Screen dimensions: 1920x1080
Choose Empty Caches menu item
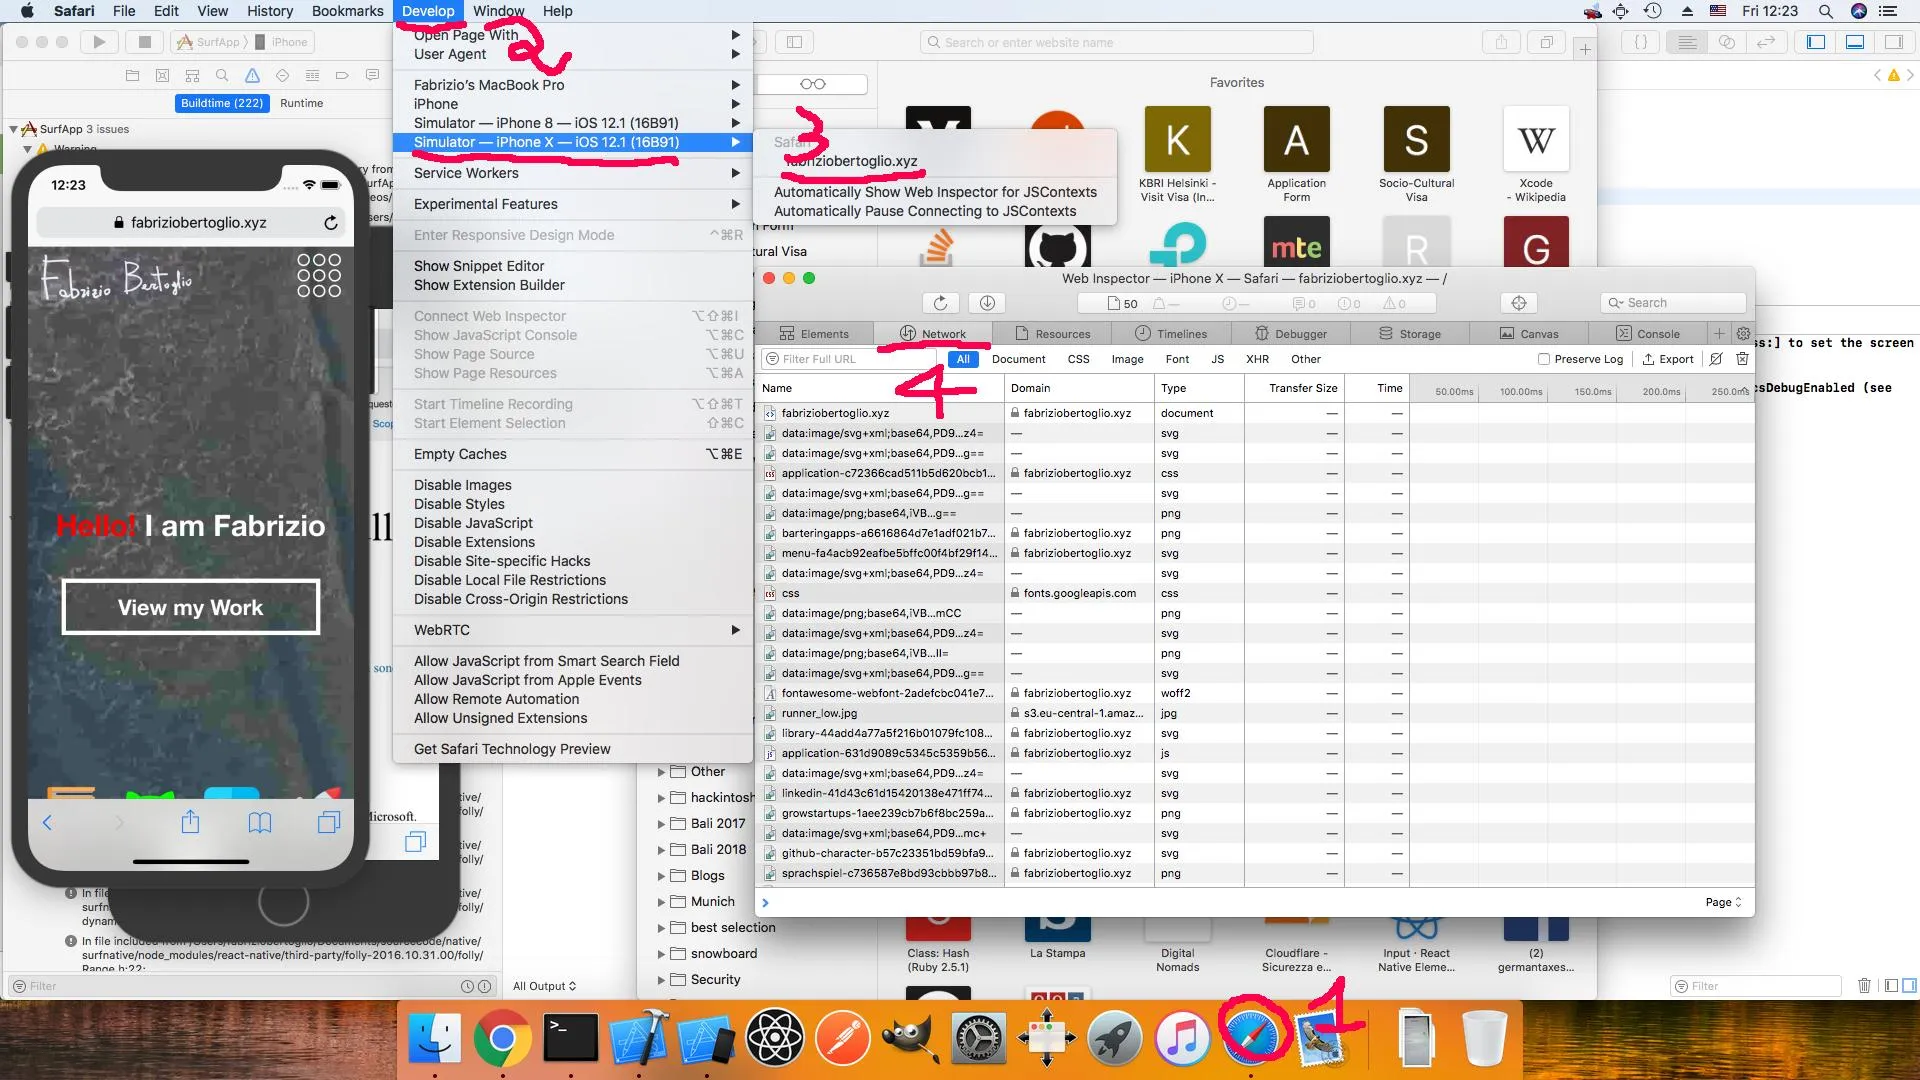click(x=461, y=454)
